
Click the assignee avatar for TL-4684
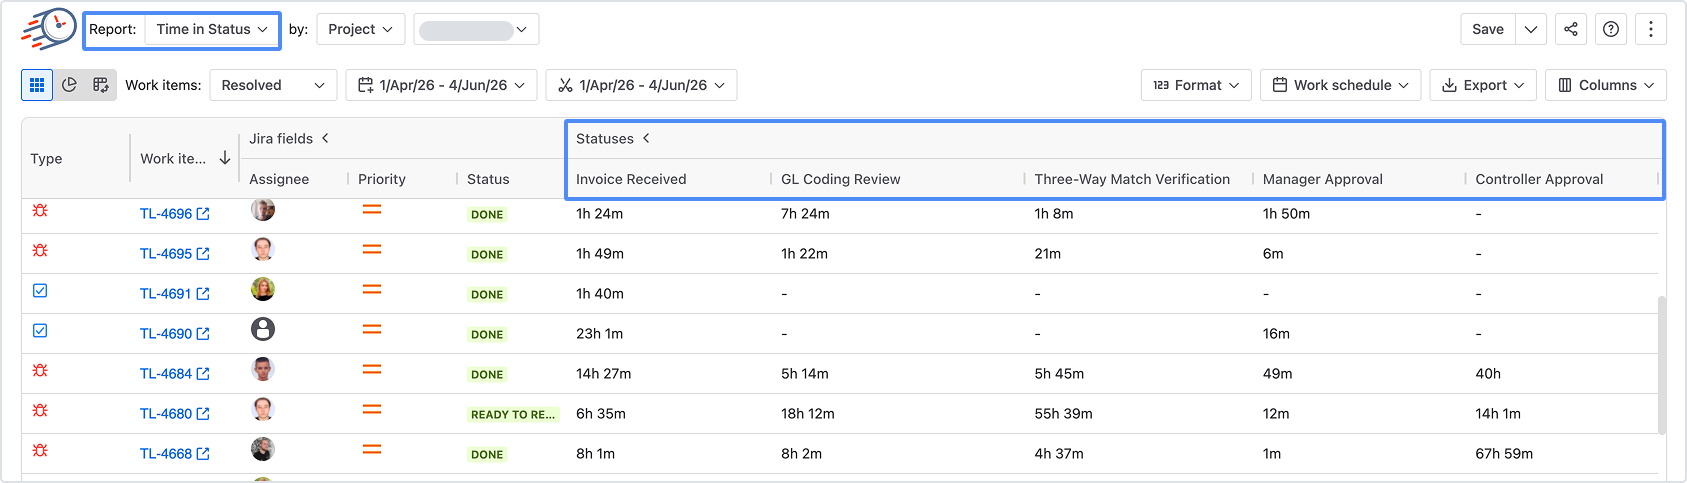pos(263,369)
